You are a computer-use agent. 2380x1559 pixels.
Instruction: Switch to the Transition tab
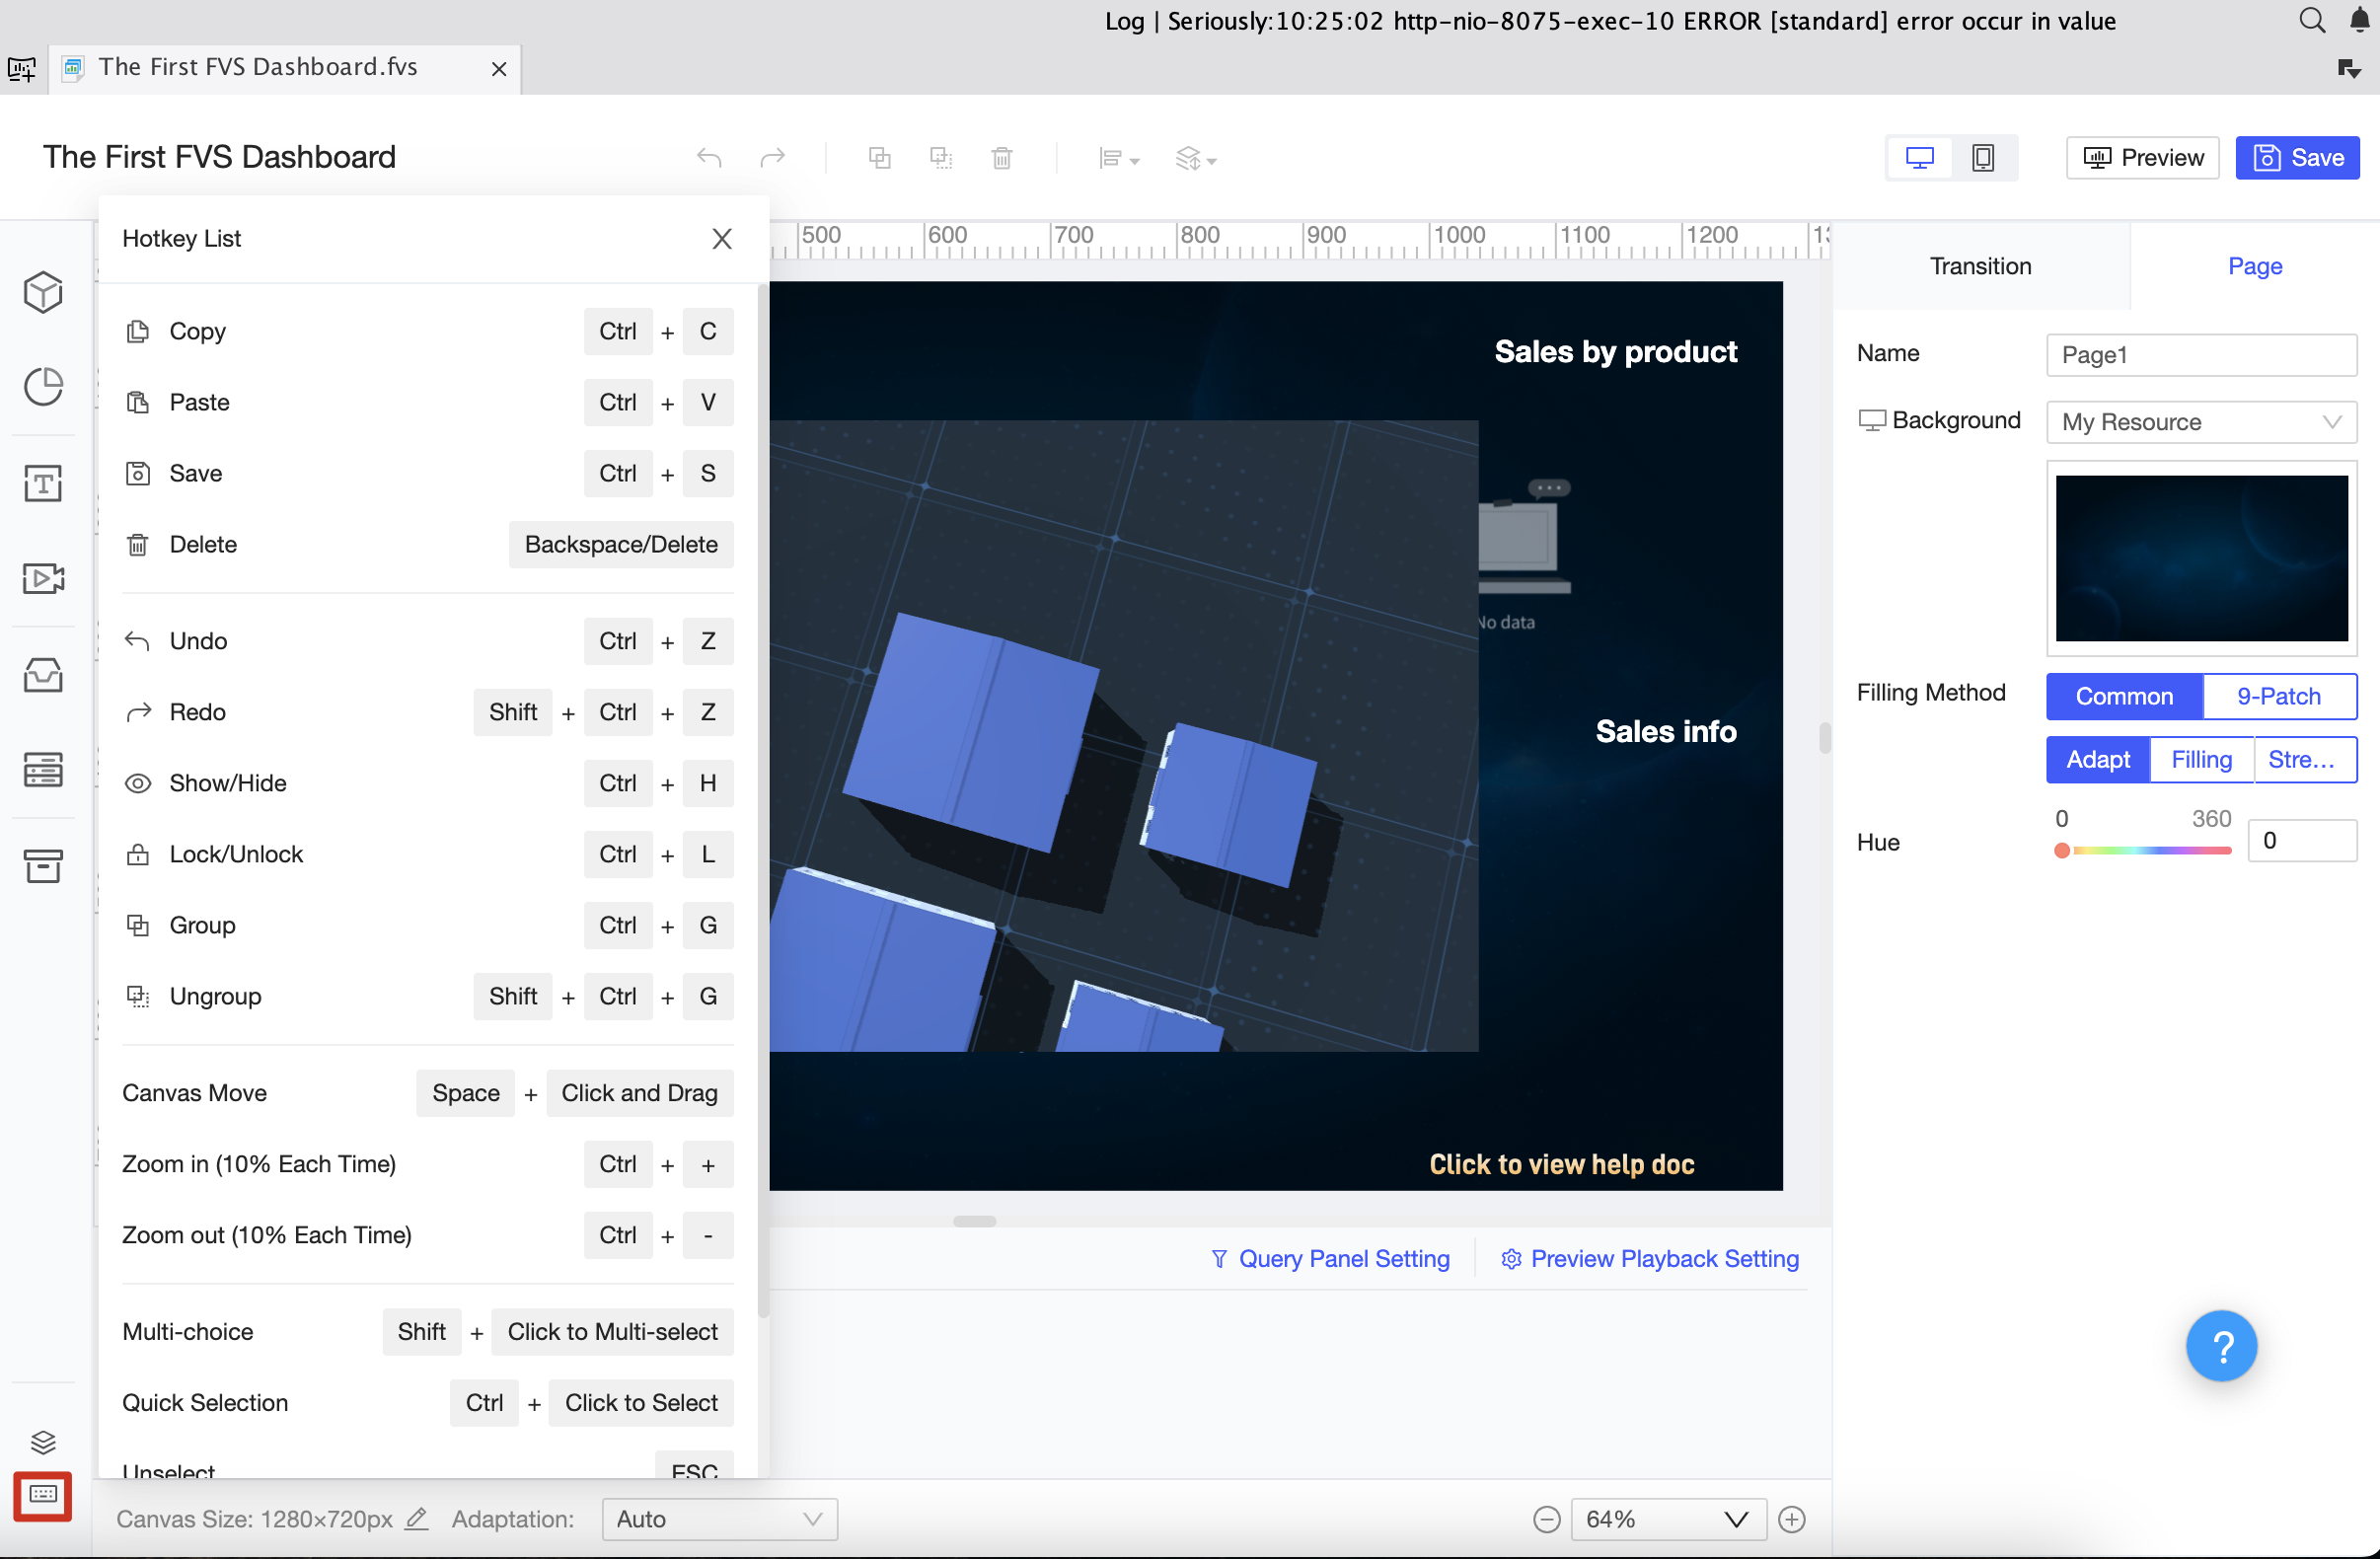click(1980, 266)
